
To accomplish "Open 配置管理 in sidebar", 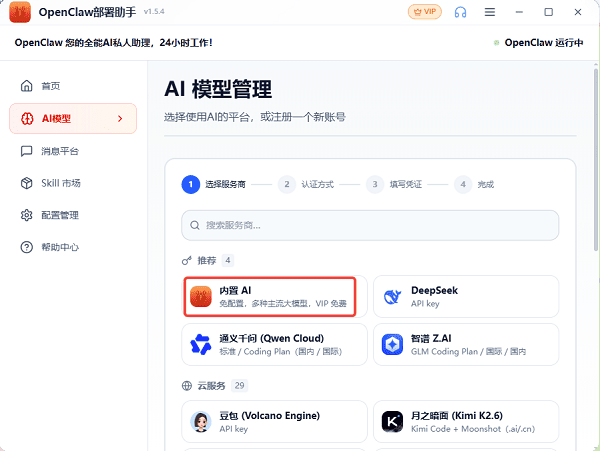I will (x=73, y=215).
